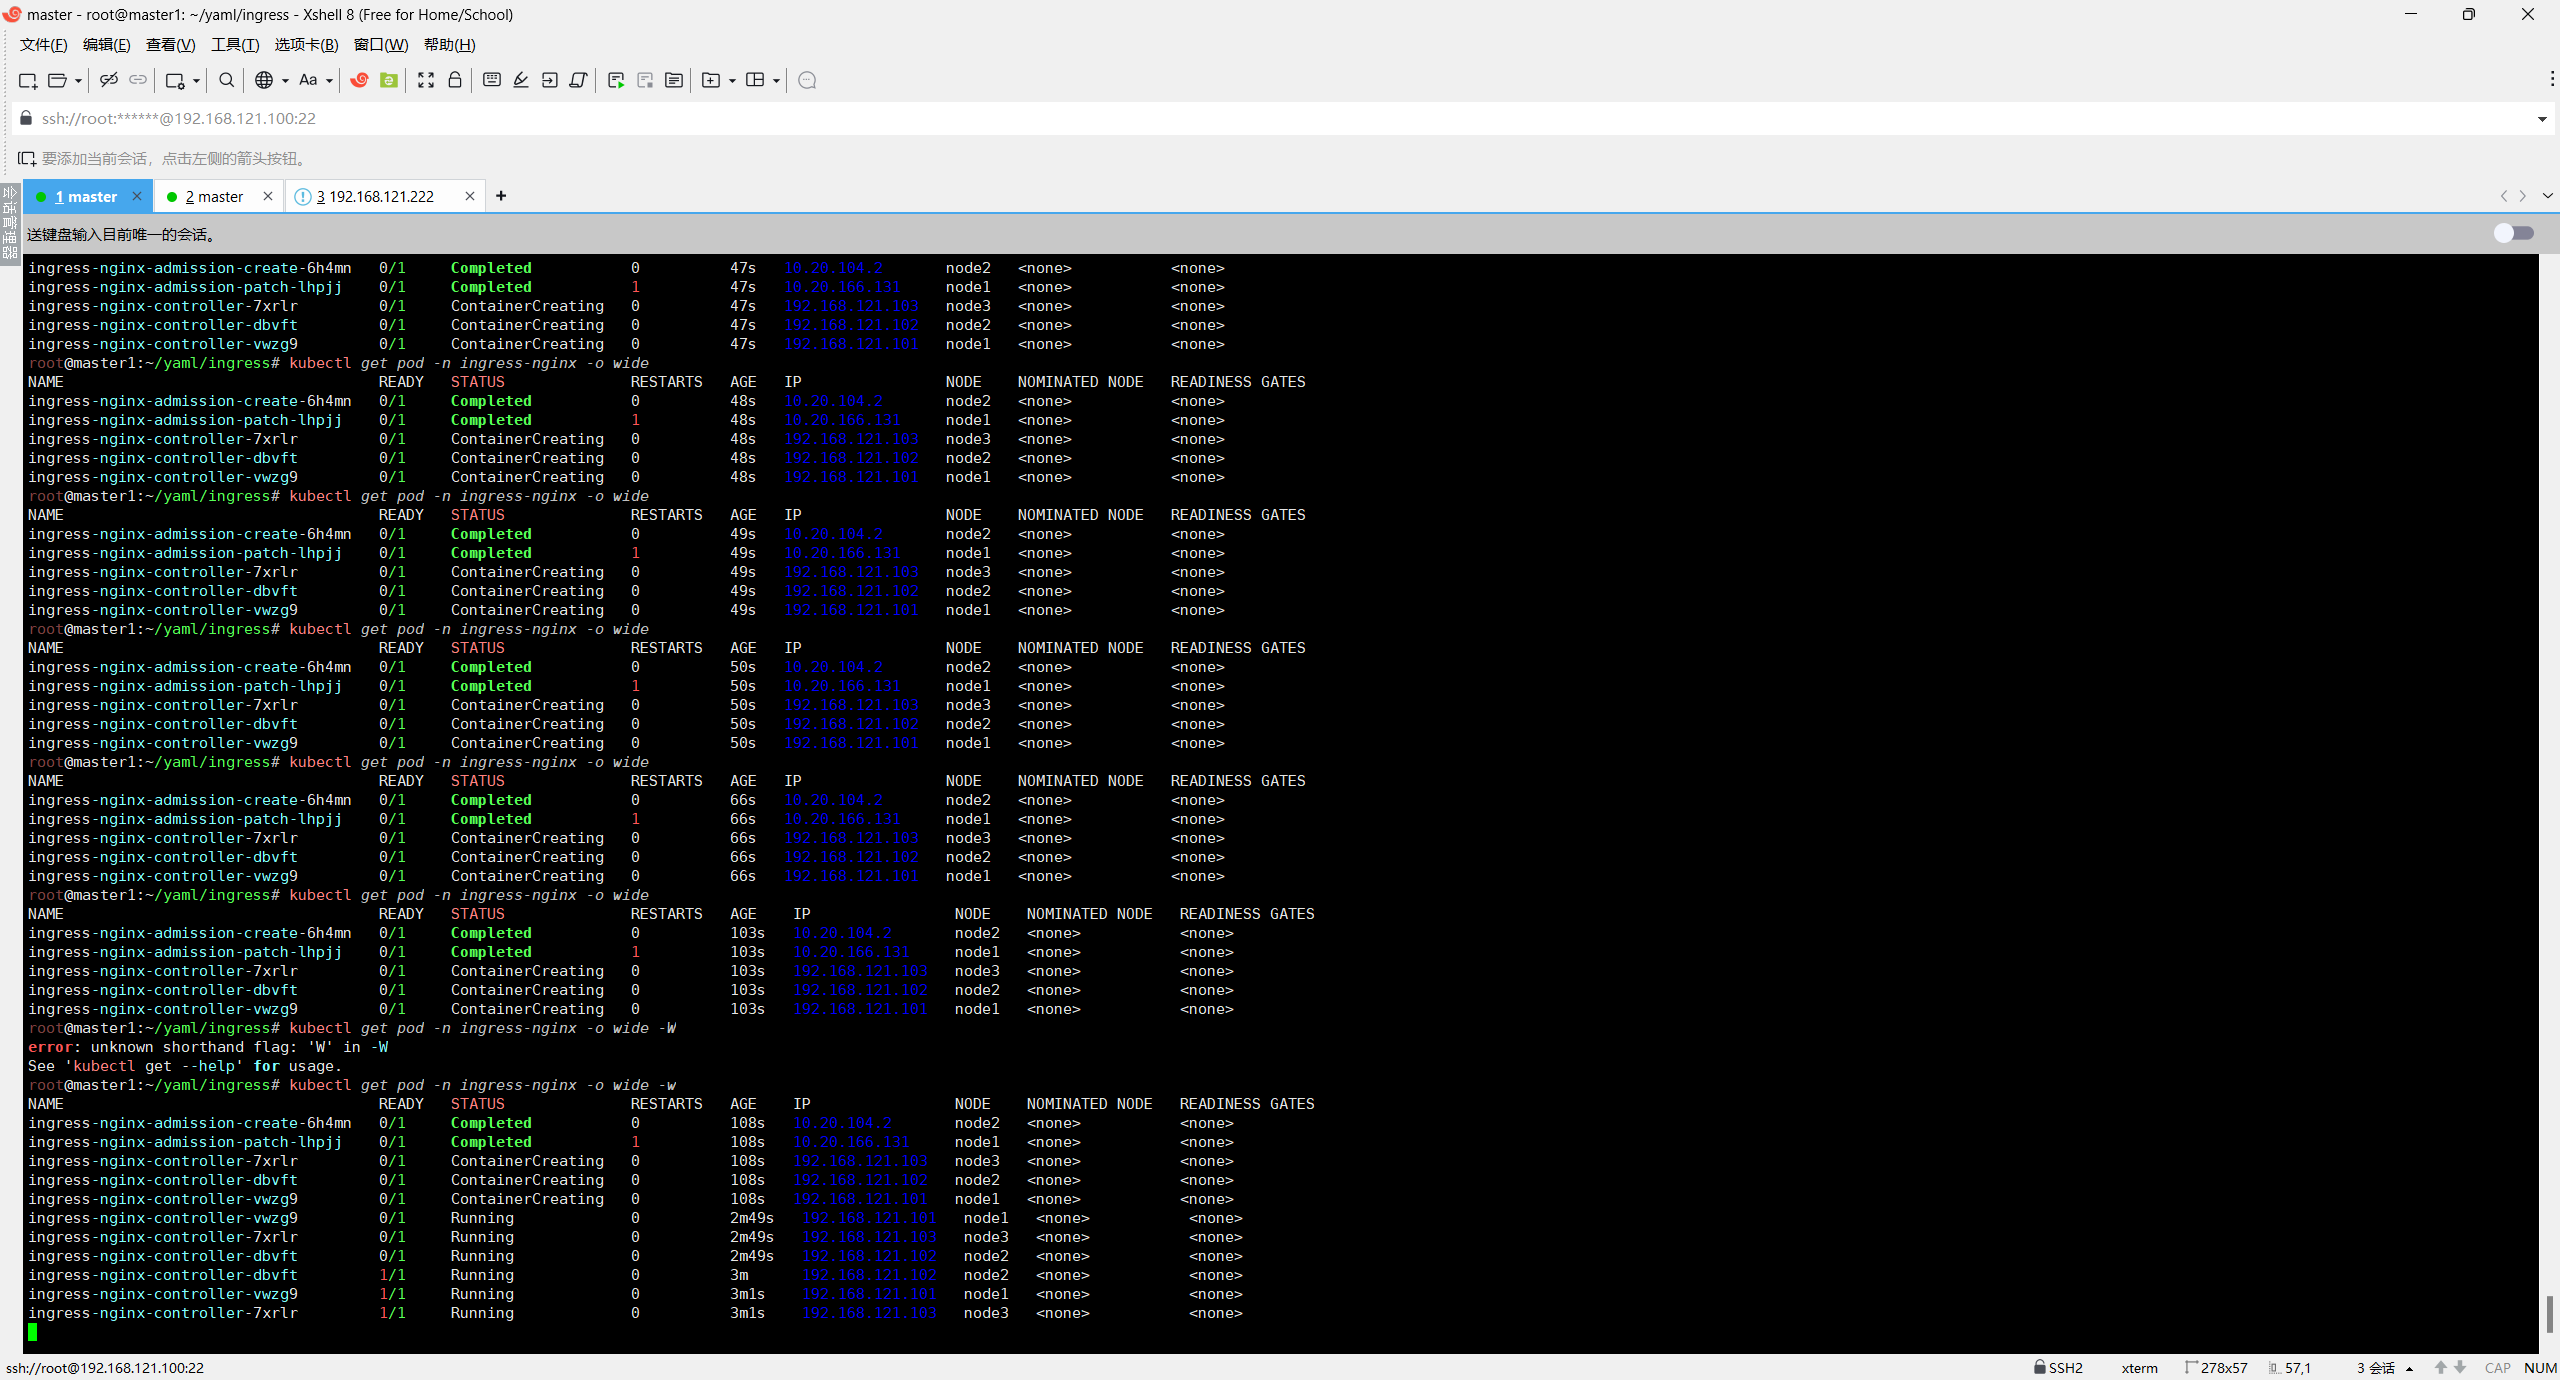Add a new tab with the plus button
This screenshot has width=2560, height=1380.
click(x=501, y=196)
